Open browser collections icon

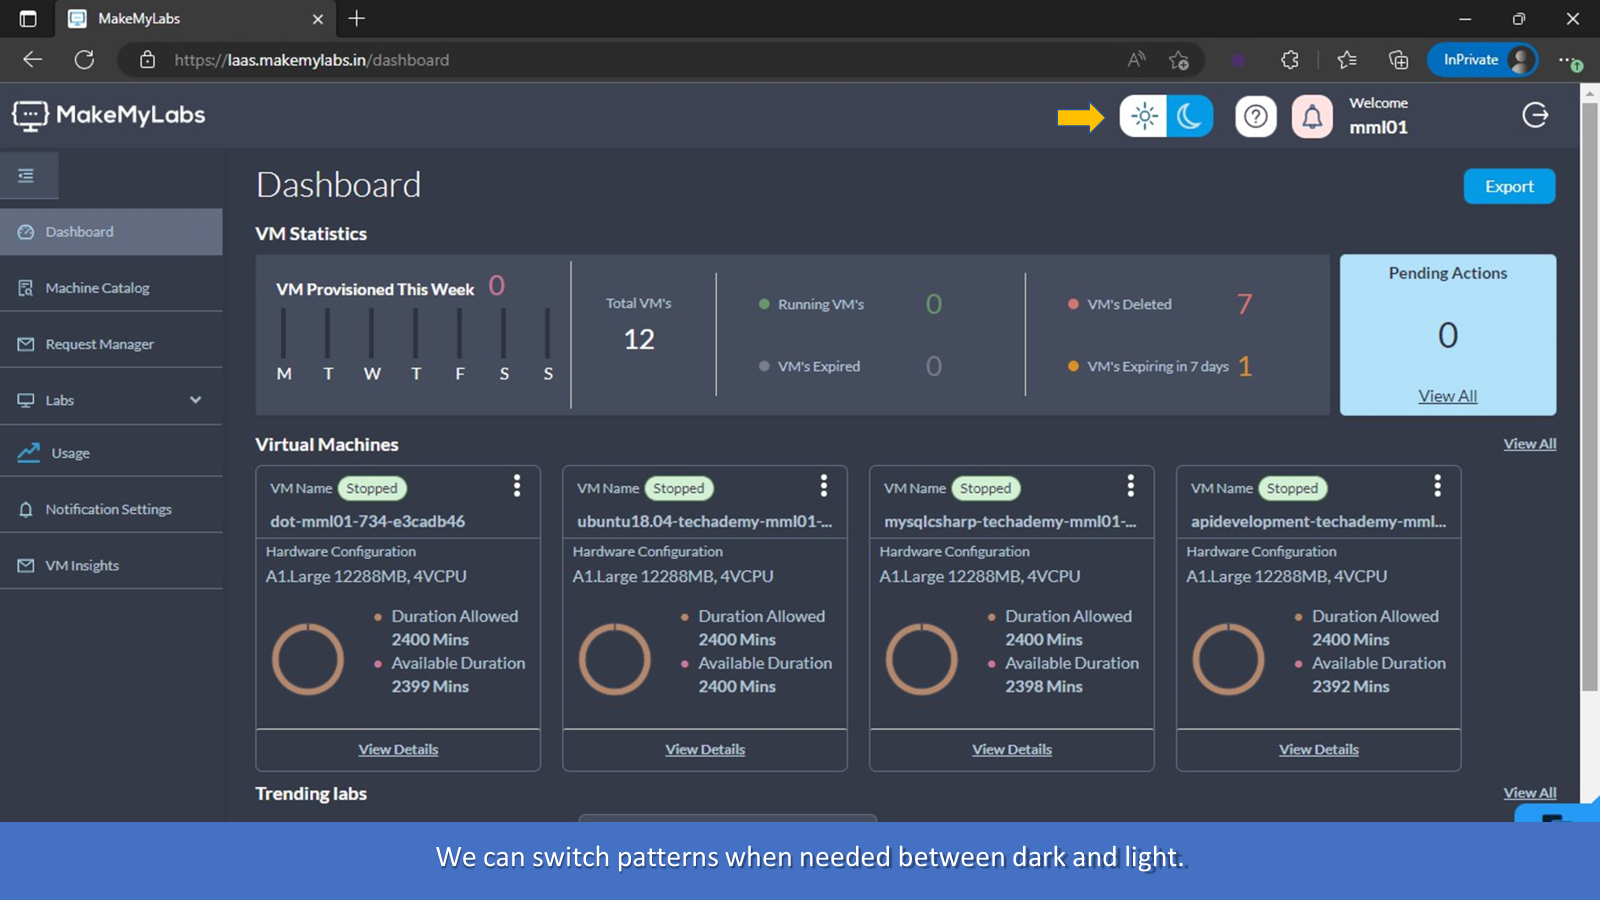tap(1398, 60)
